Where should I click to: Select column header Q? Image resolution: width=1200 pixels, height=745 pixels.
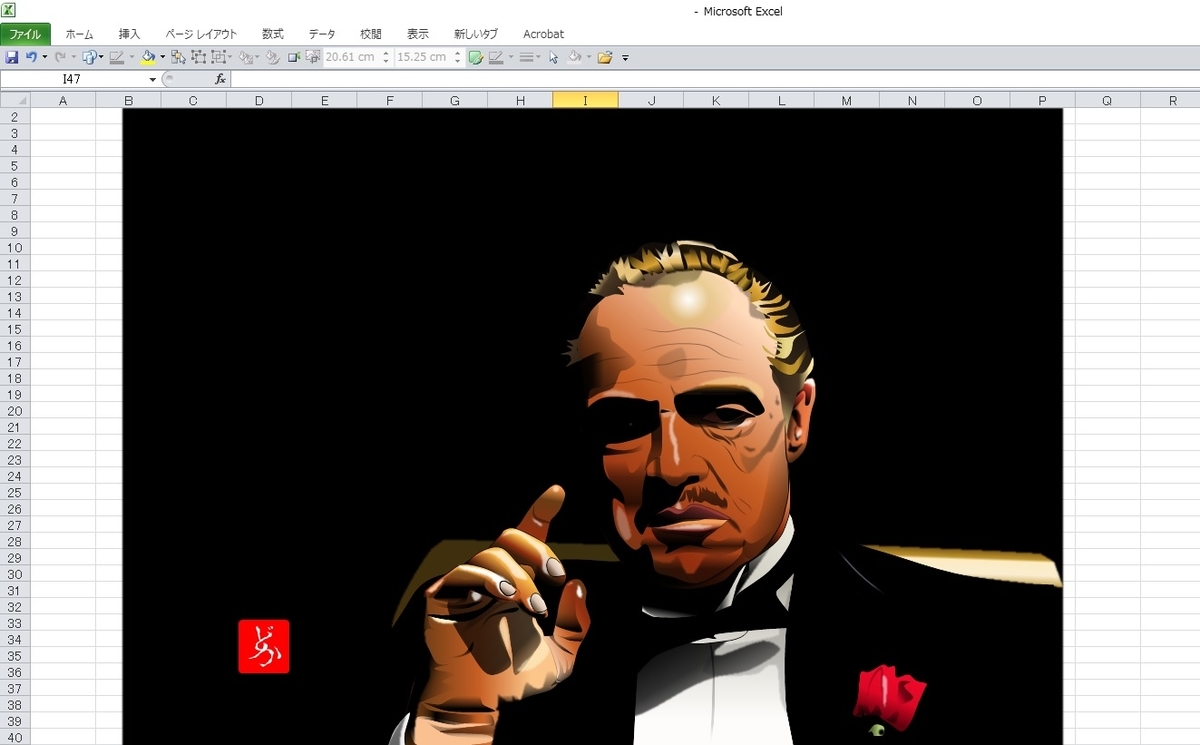(x=1107, y=100)
